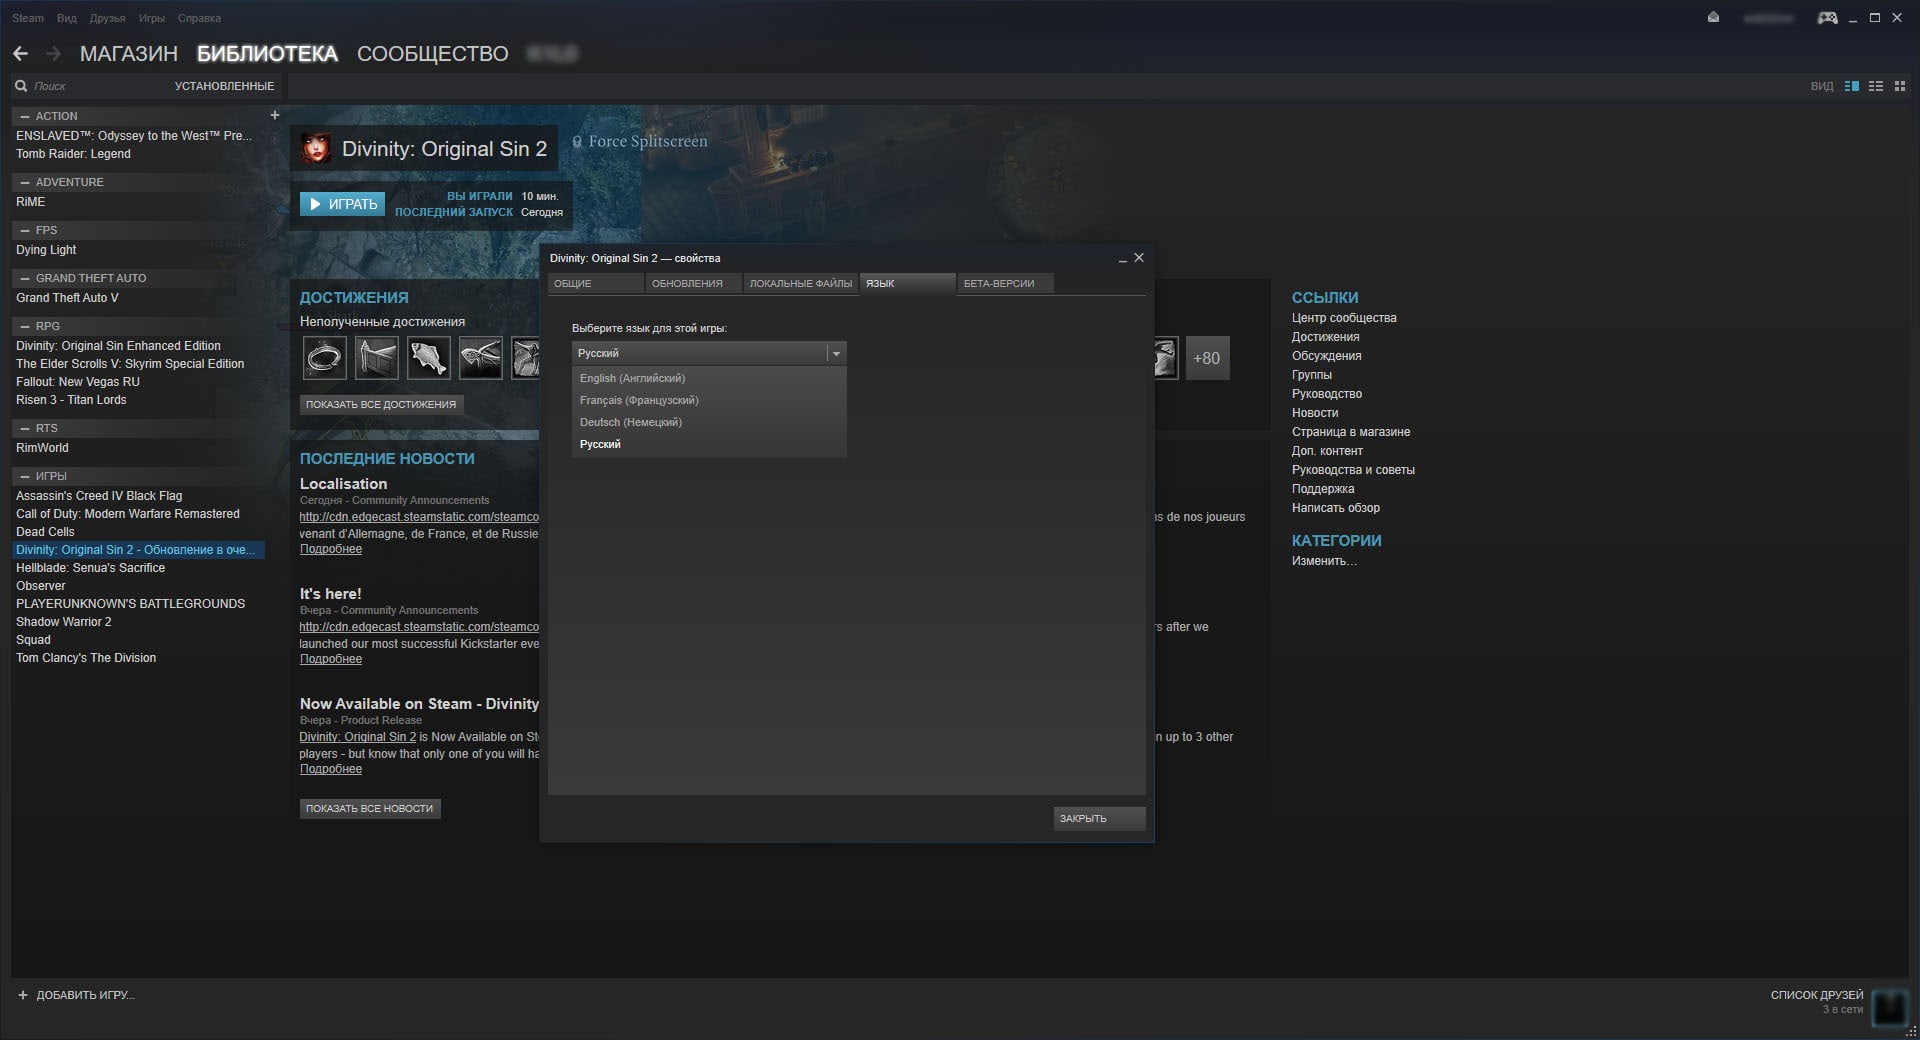Open Центр сообщества link
1920x1040 pixels.
tap(1344, 318)
